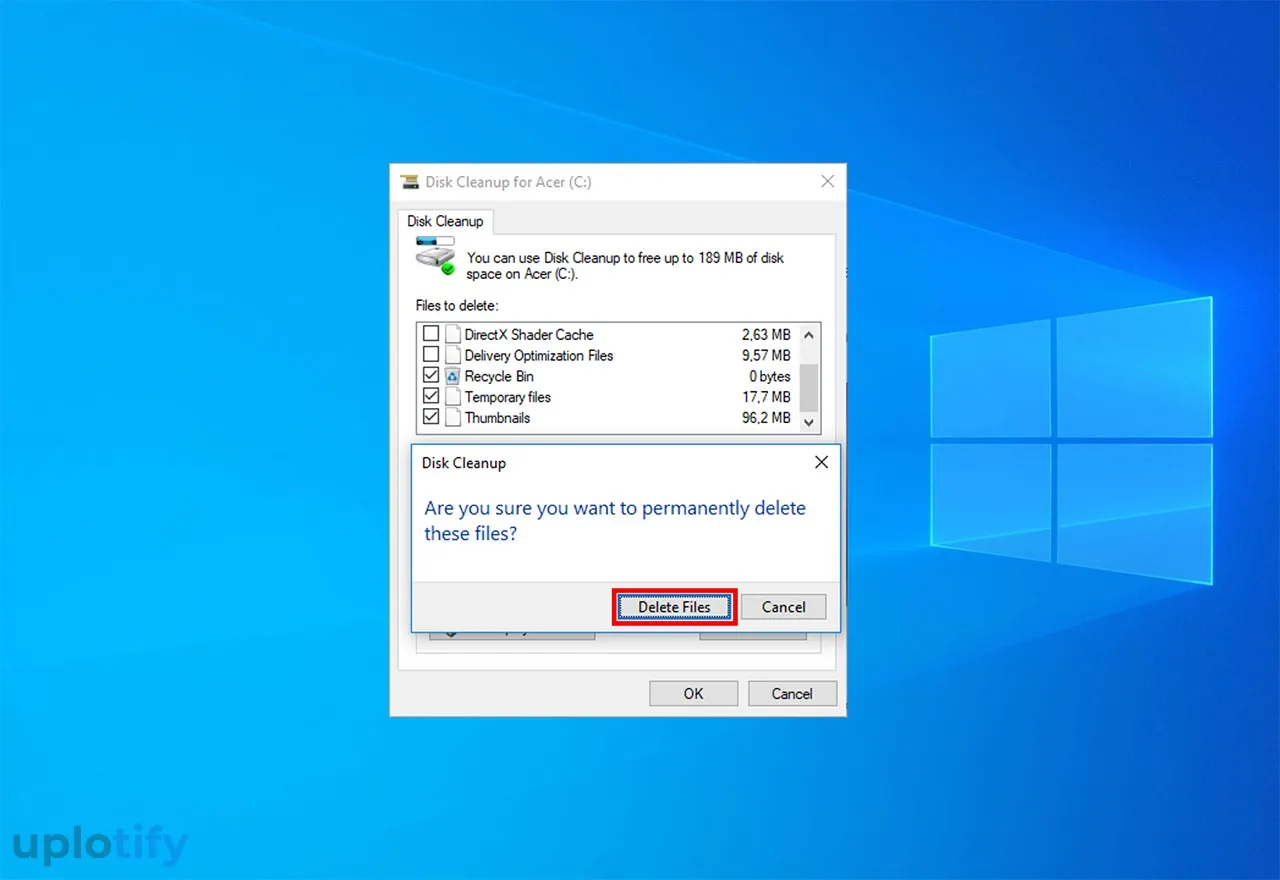The width and height of the screenshot is (1280, 880).
Task: Check the DirectX Shader Cache checkbox
Action: coord(431,334)
